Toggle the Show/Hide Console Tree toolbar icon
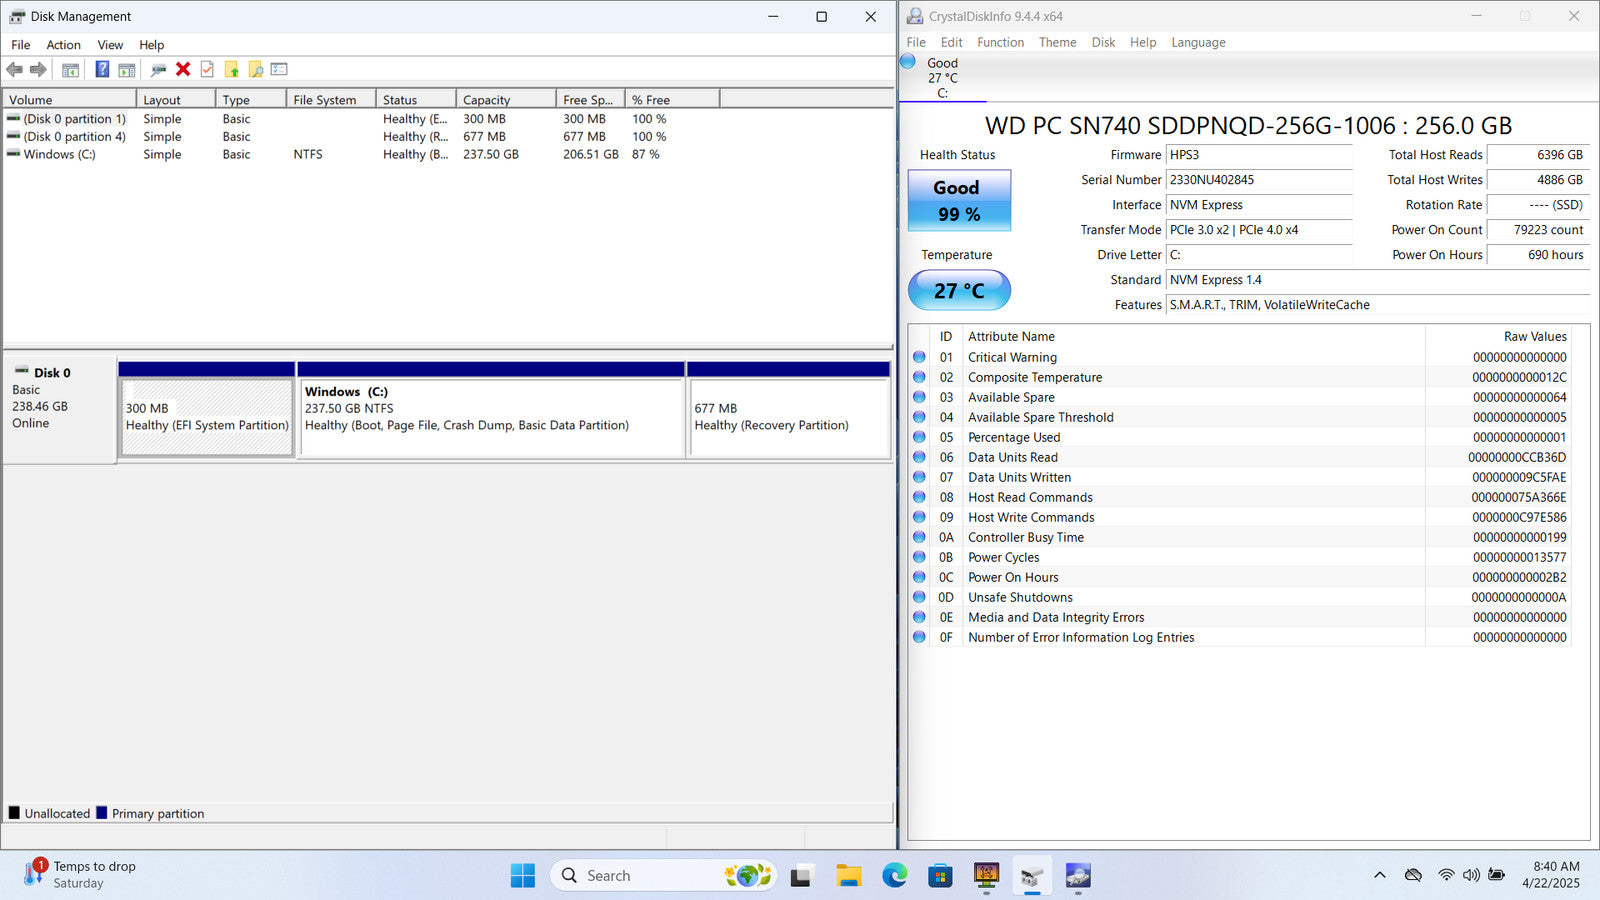This screenshot has height=900, width=1600. (70, 69)
